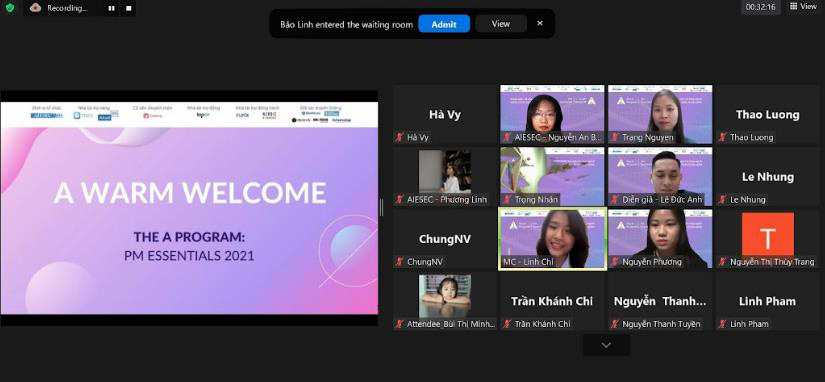Click the View waiting room button
The height and width of the screenshot is (382, 825).
tap(501, 24)
